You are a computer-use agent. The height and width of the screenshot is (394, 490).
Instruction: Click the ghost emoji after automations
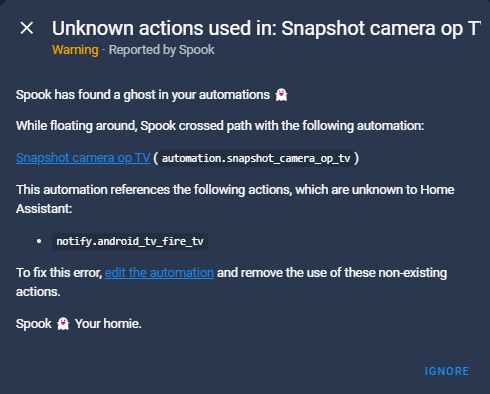tap(281, 95)
